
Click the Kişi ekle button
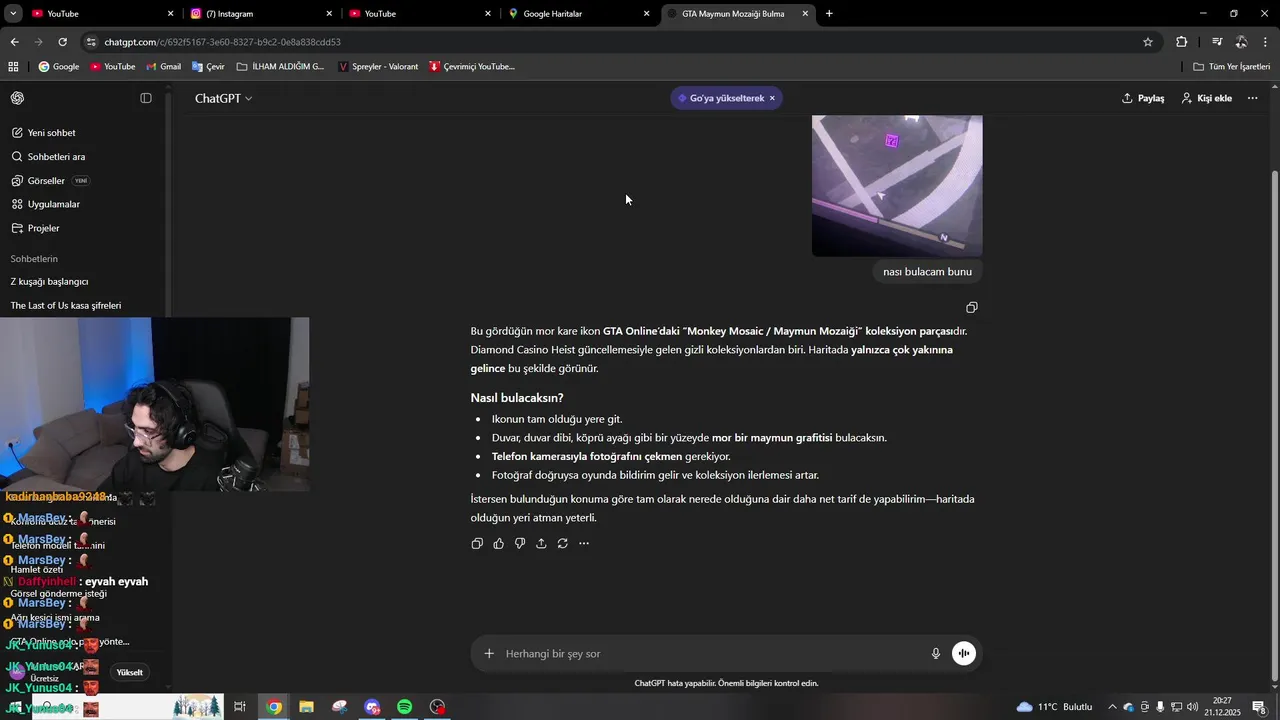tap(1206, 98)
